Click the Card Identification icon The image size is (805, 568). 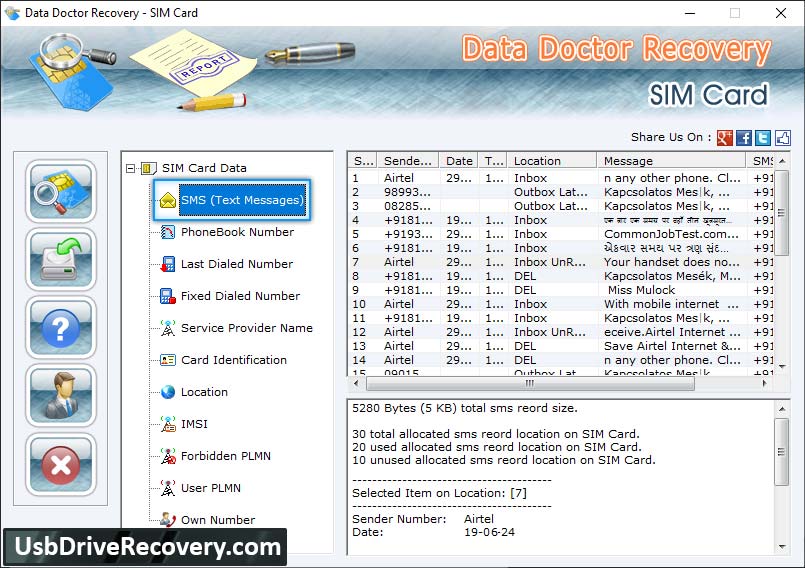point(168,360)
